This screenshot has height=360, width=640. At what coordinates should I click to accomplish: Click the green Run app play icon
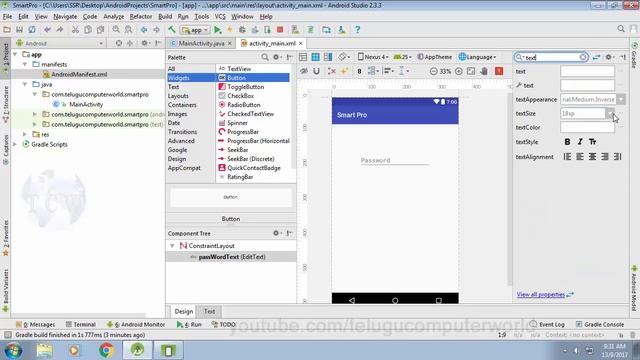[x=218, y=30]
